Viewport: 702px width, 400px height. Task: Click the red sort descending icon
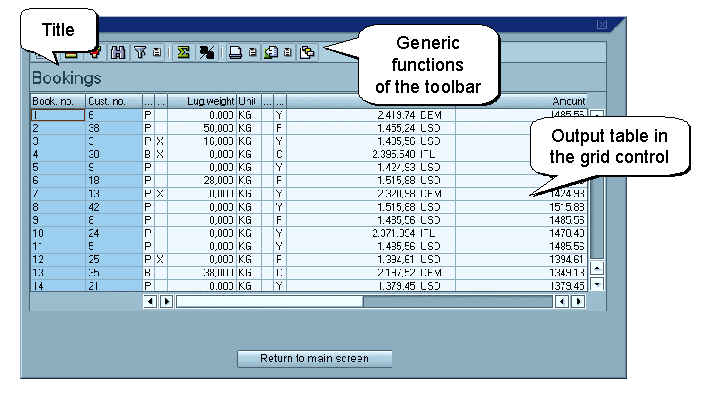[x=95, y=52]
